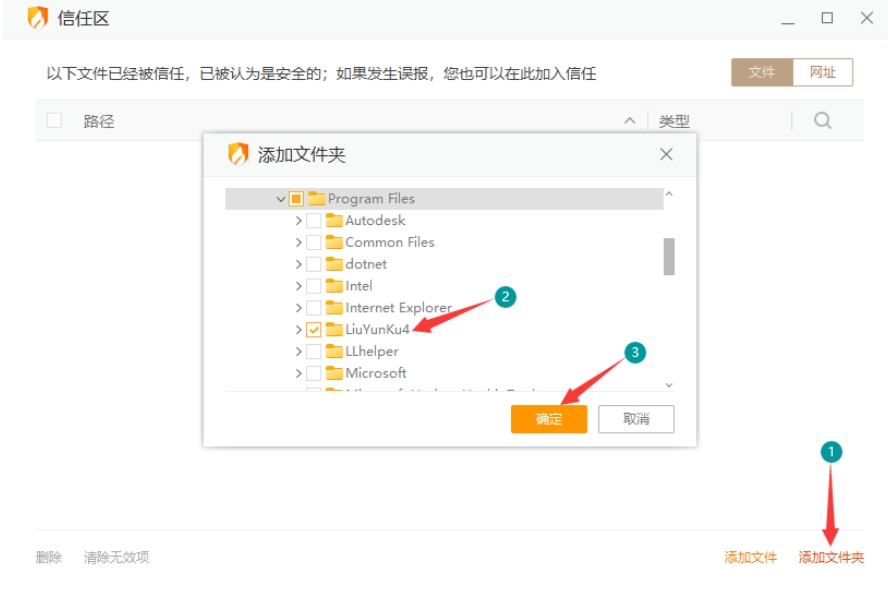Collapse the Program Files tree node
Screen dimensions: 888x589
coord(280,199)
